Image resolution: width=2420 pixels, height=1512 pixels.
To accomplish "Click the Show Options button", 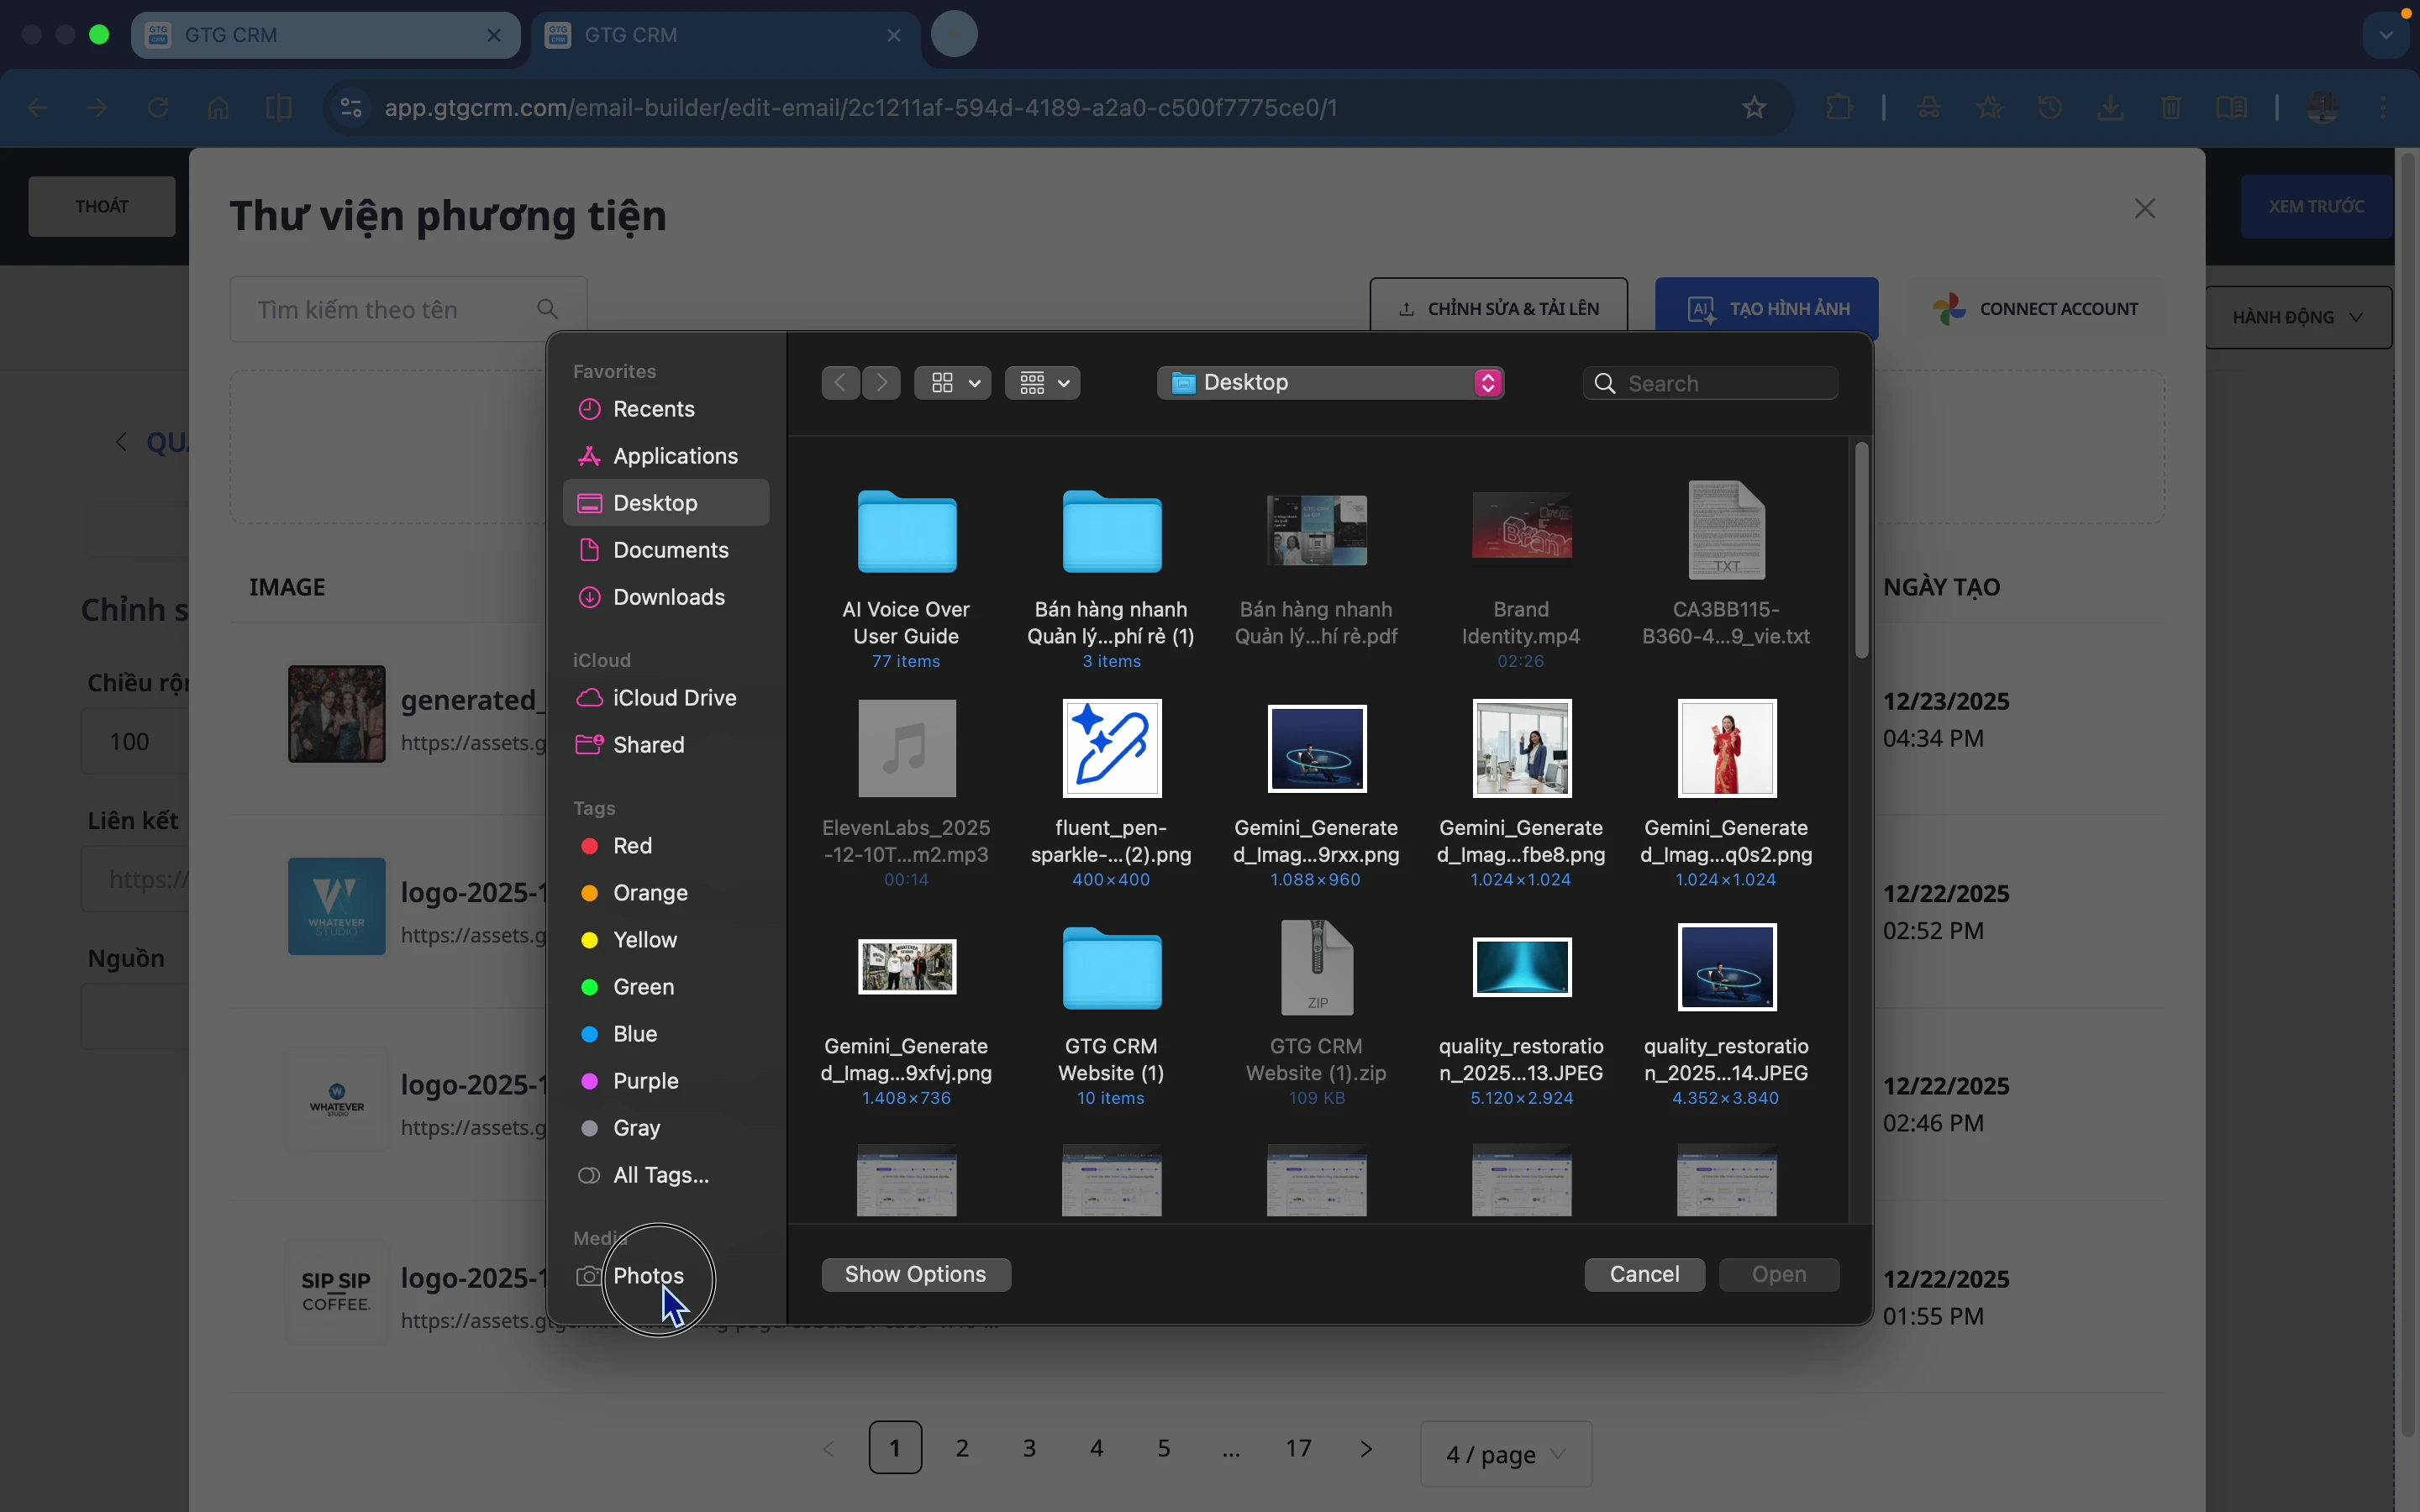I will tap(915, 1275).
